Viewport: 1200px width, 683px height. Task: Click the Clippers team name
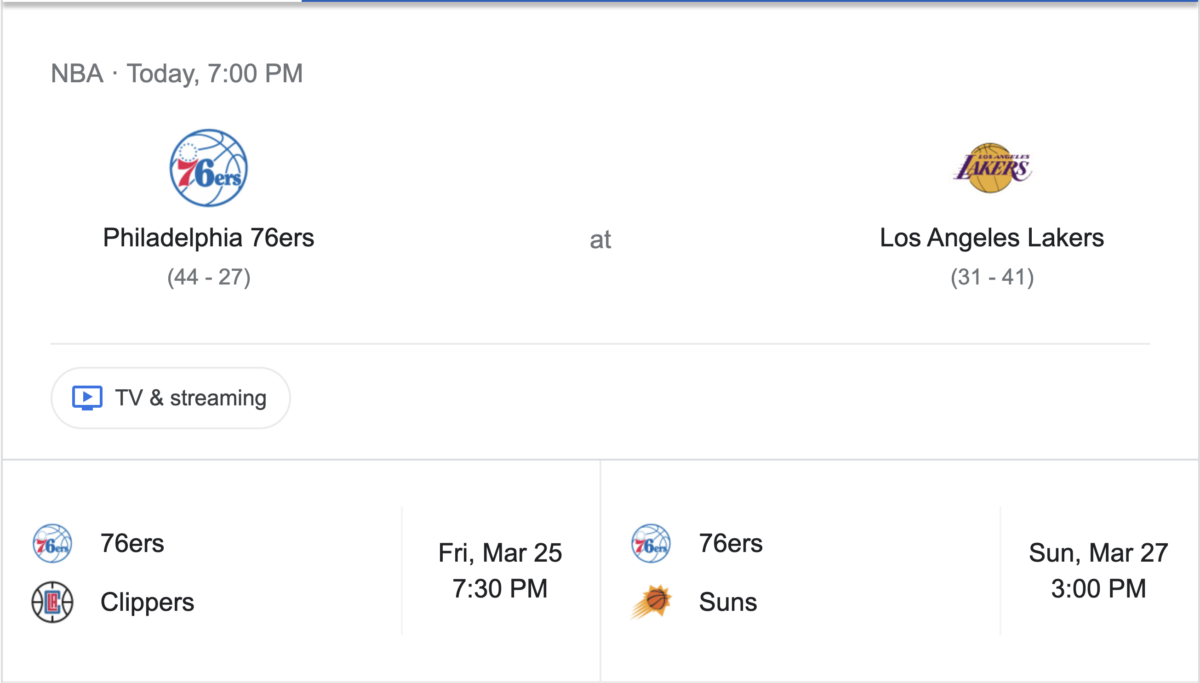(147, 602)
